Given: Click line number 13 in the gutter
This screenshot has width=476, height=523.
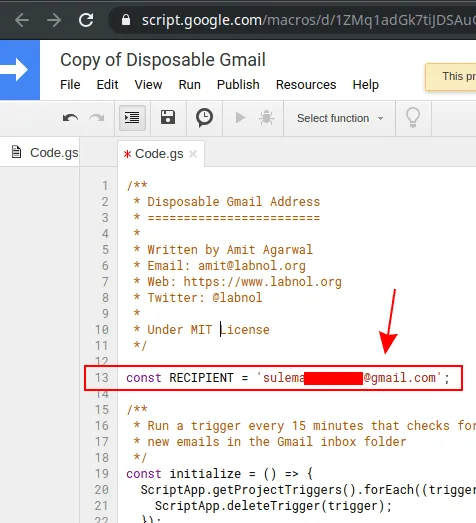Looking at the screenshot, I should (x=102, y=378).
